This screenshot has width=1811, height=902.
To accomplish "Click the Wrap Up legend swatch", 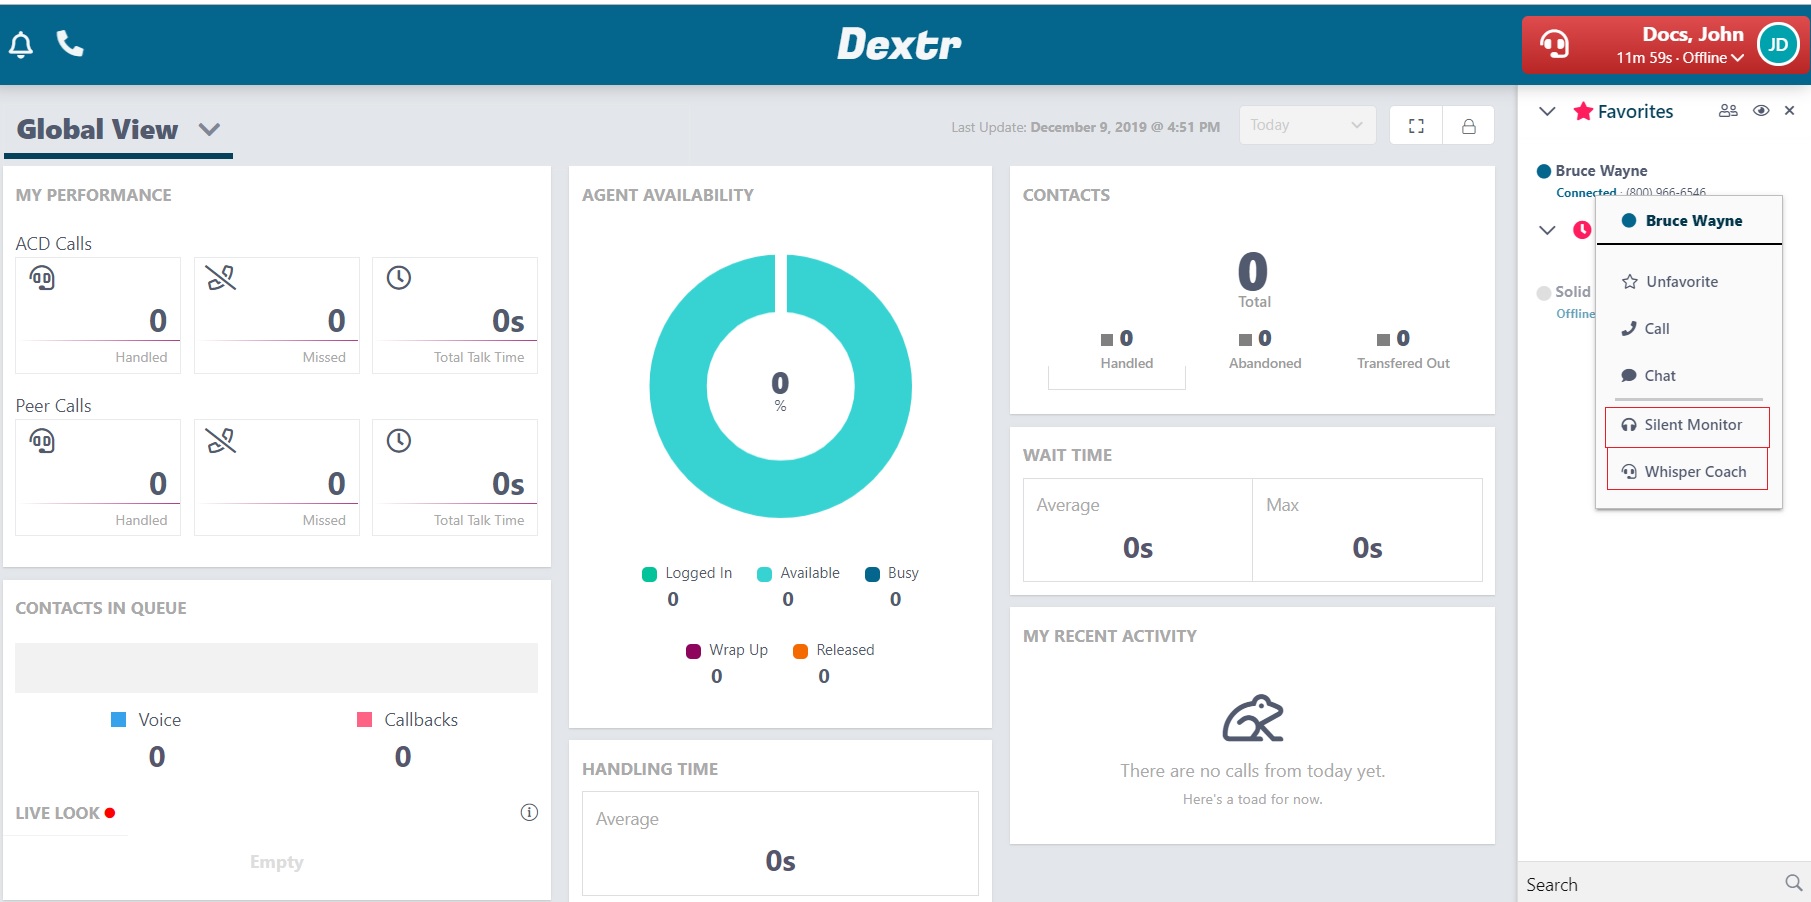I will (x=693, y=651).
